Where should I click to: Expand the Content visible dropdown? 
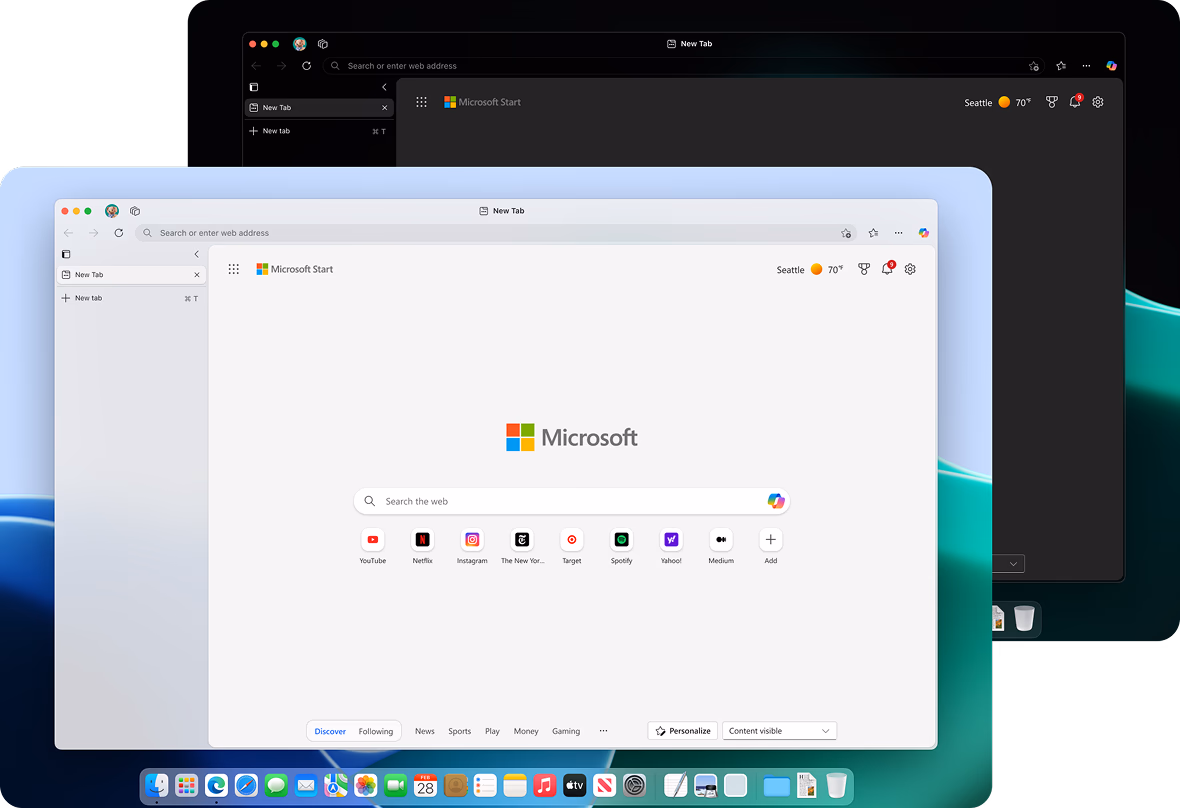[x=779, y=731]
